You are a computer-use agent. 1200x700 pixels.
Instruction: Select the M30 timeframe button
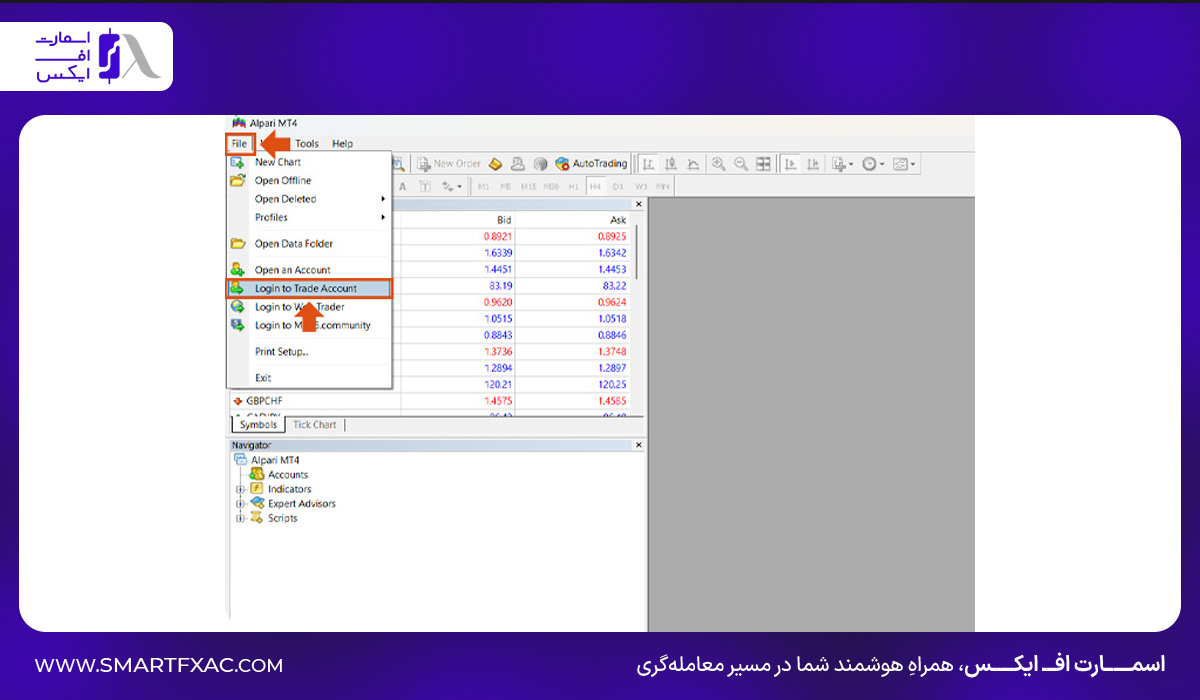(x=551, y=187)
